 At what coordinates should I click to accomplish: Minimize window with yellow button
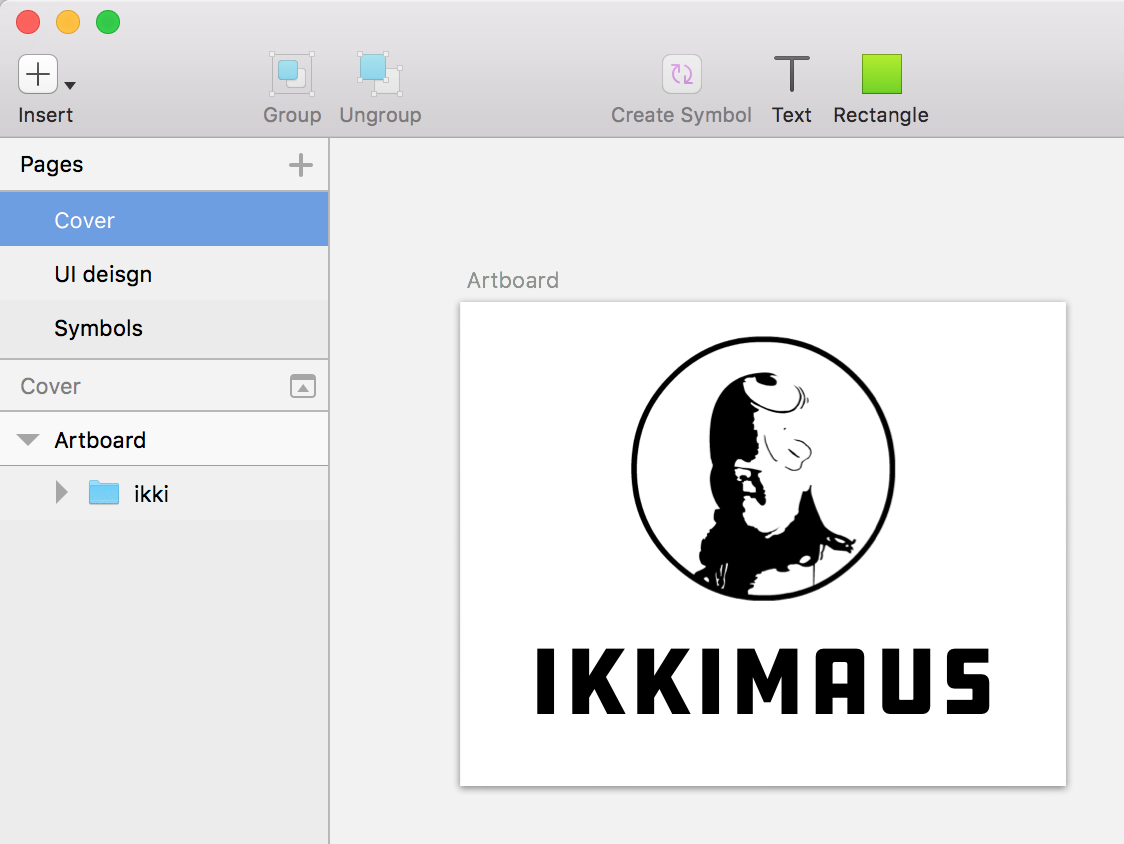[68, 22]
